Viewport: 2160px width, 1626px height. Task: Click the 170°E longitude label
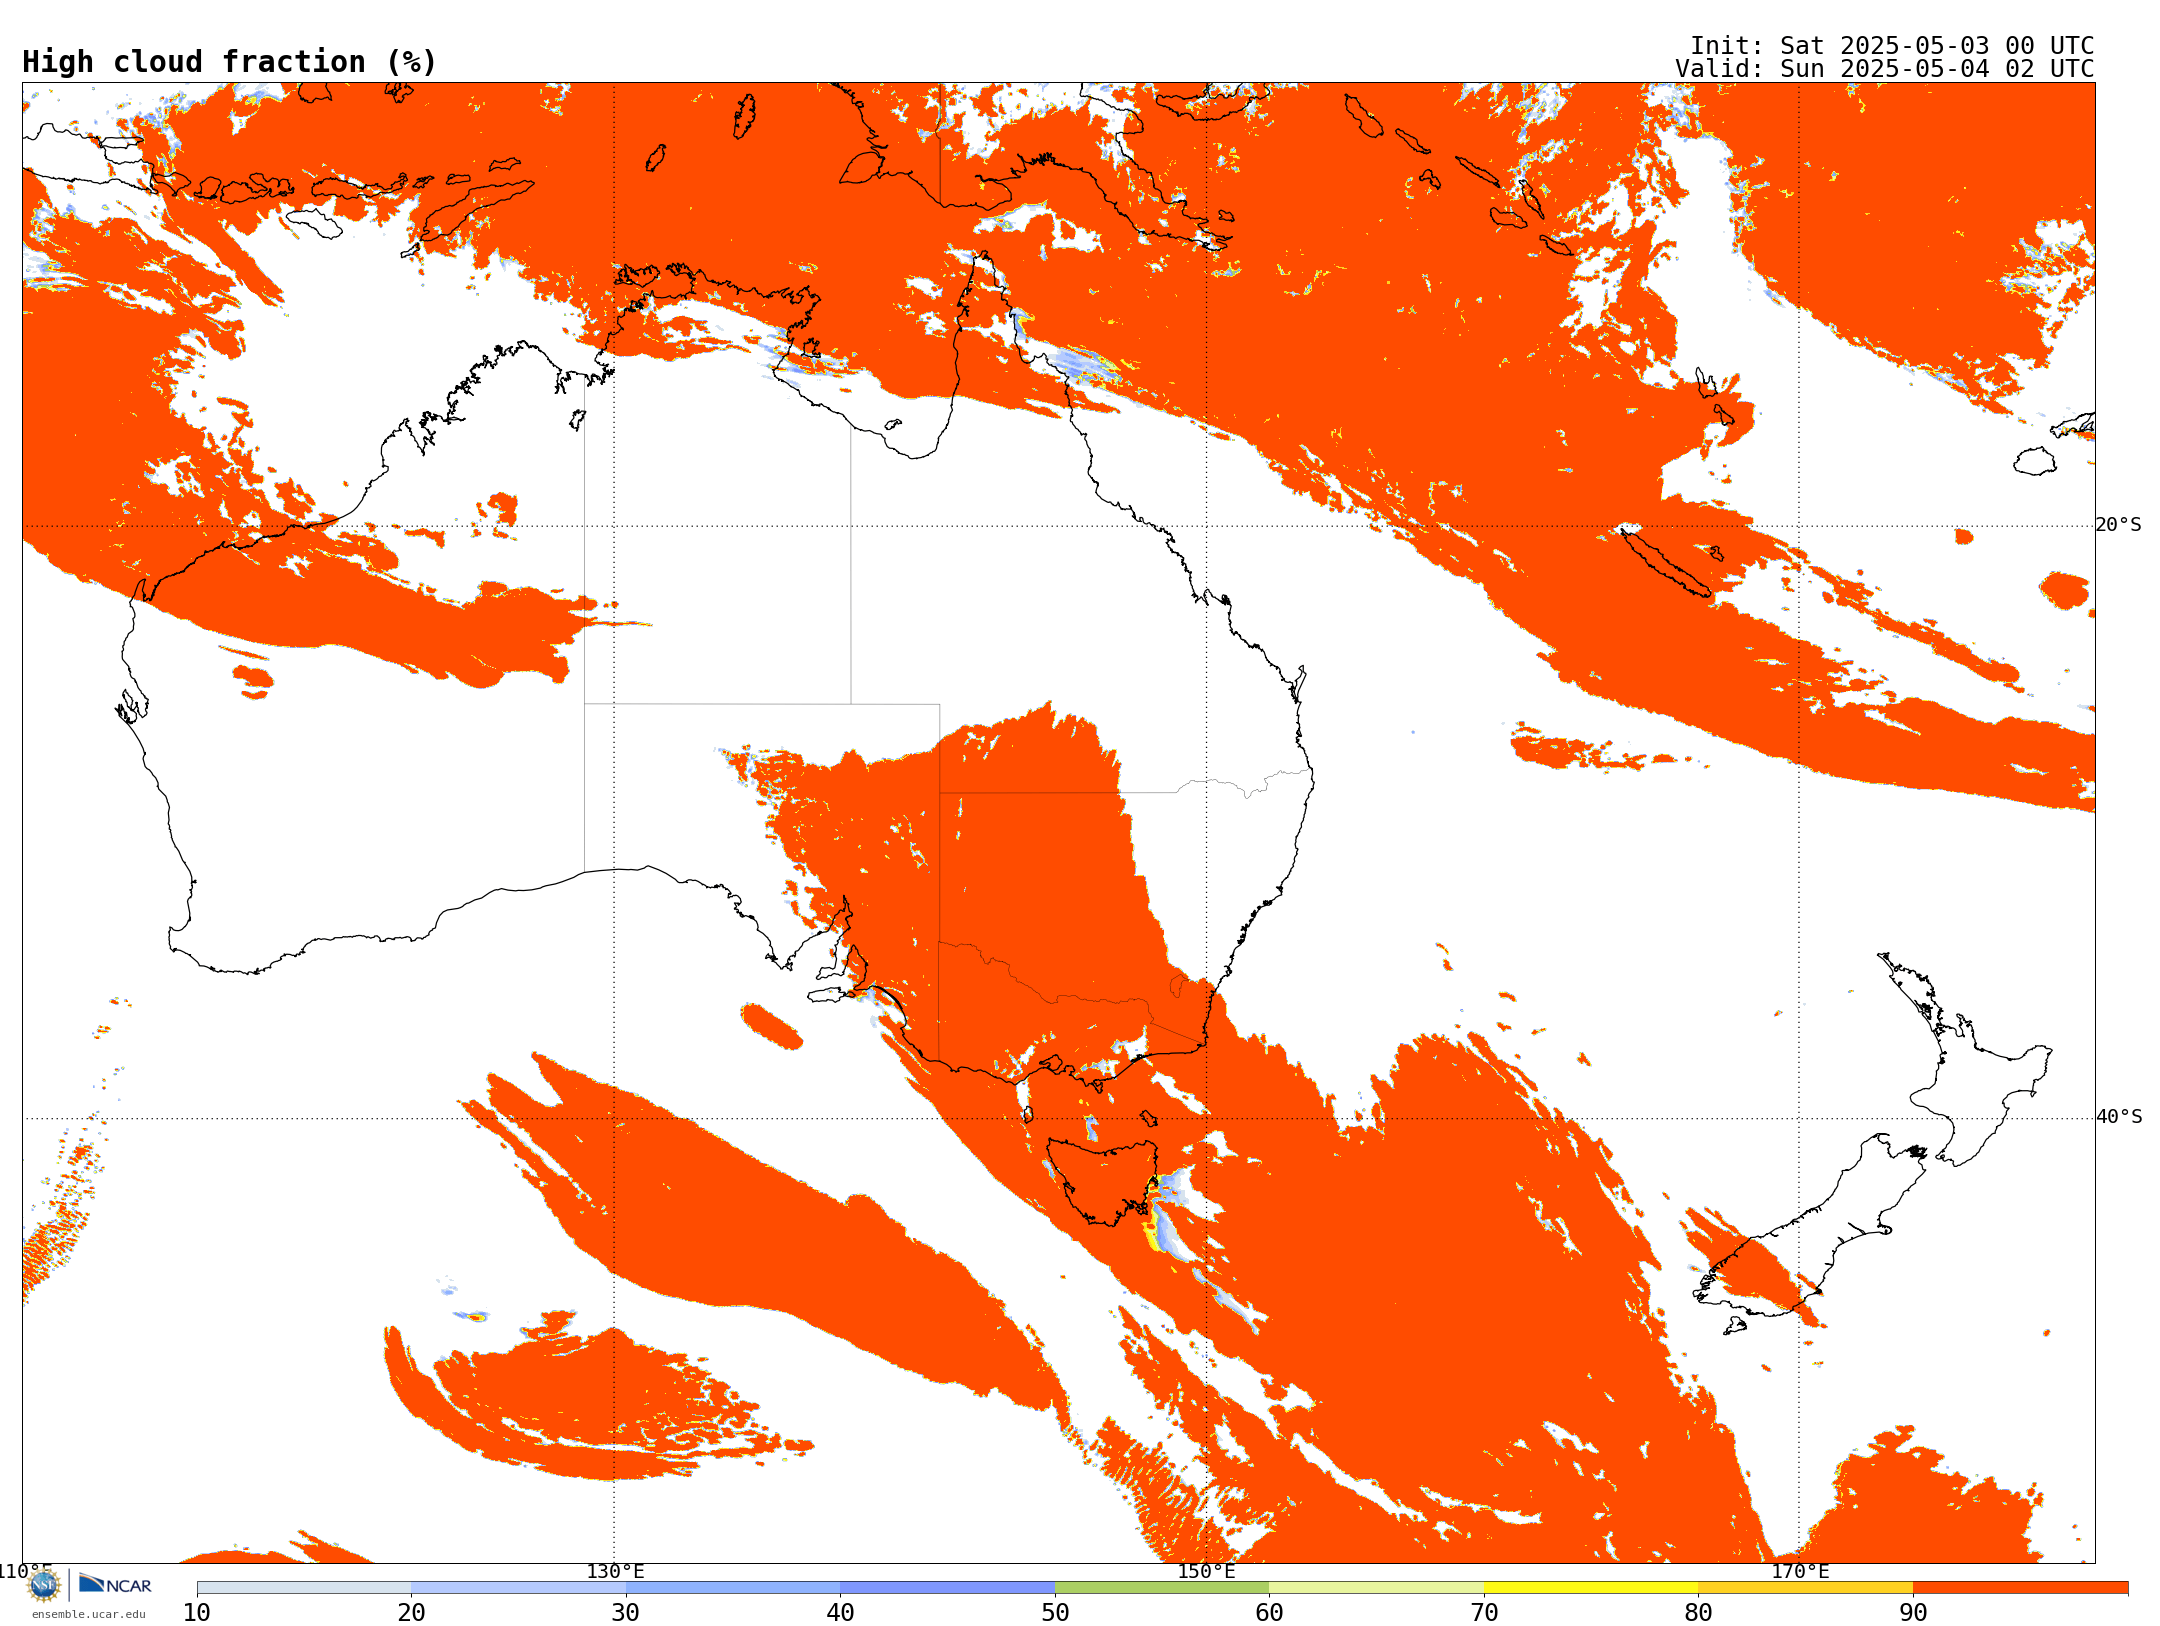point(1799,1571)
